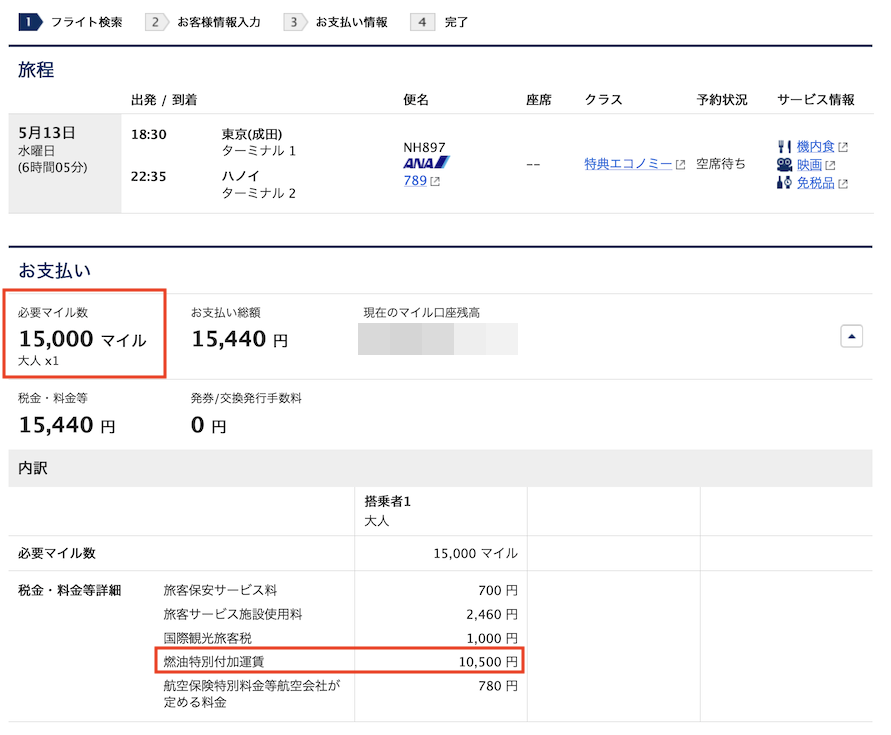Click the external link icon next to 特典エコノミー
The width and height of the screenshot is (891, 735).
pyautogui.click(x=683, y=164)
